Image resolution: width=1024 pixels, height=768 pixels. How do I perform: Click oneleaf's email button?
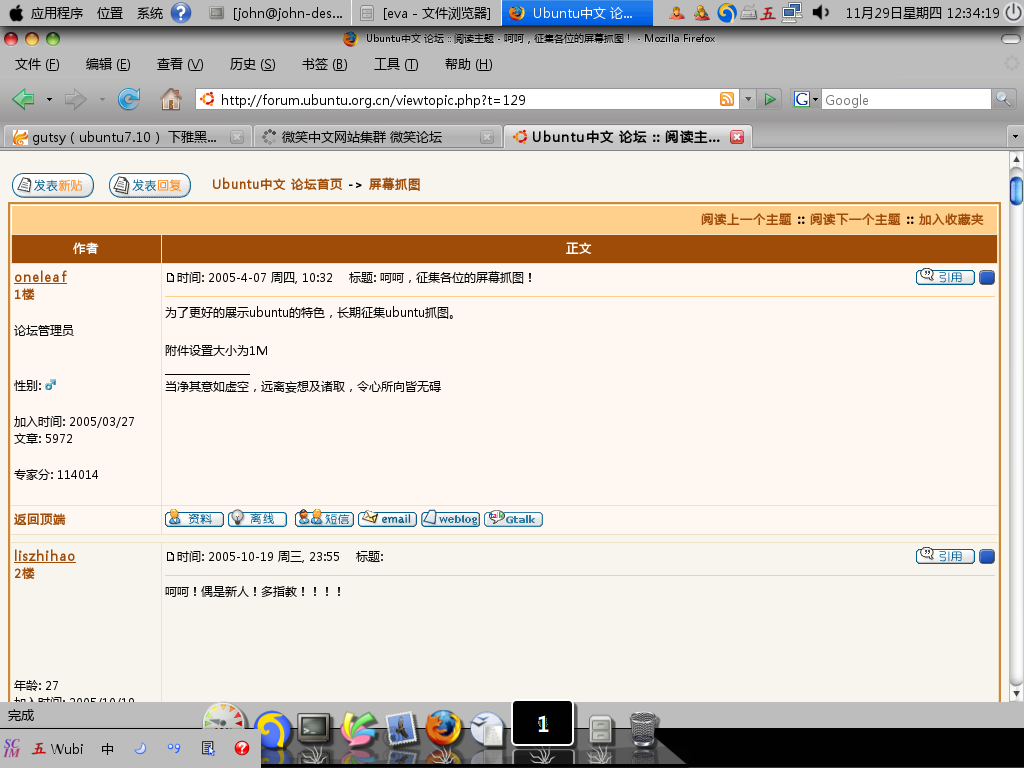[387, 519]
